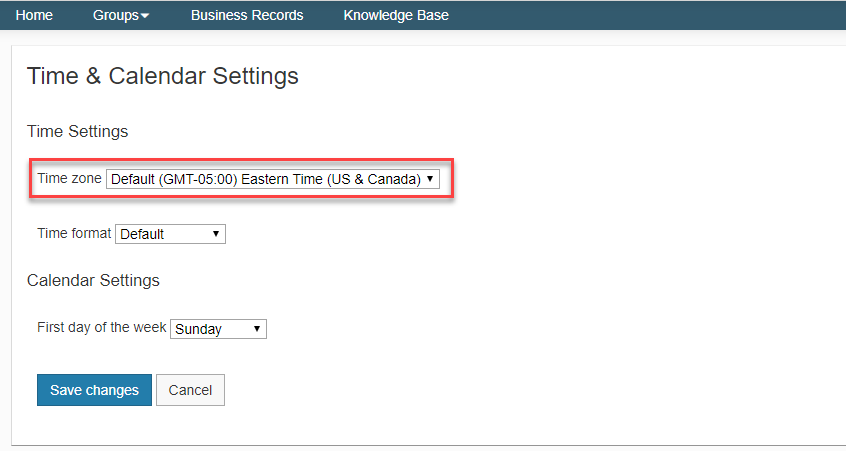This screenshot has height=451, width=846.
Task: Go to the Home menu item
Action: (34, 15)
